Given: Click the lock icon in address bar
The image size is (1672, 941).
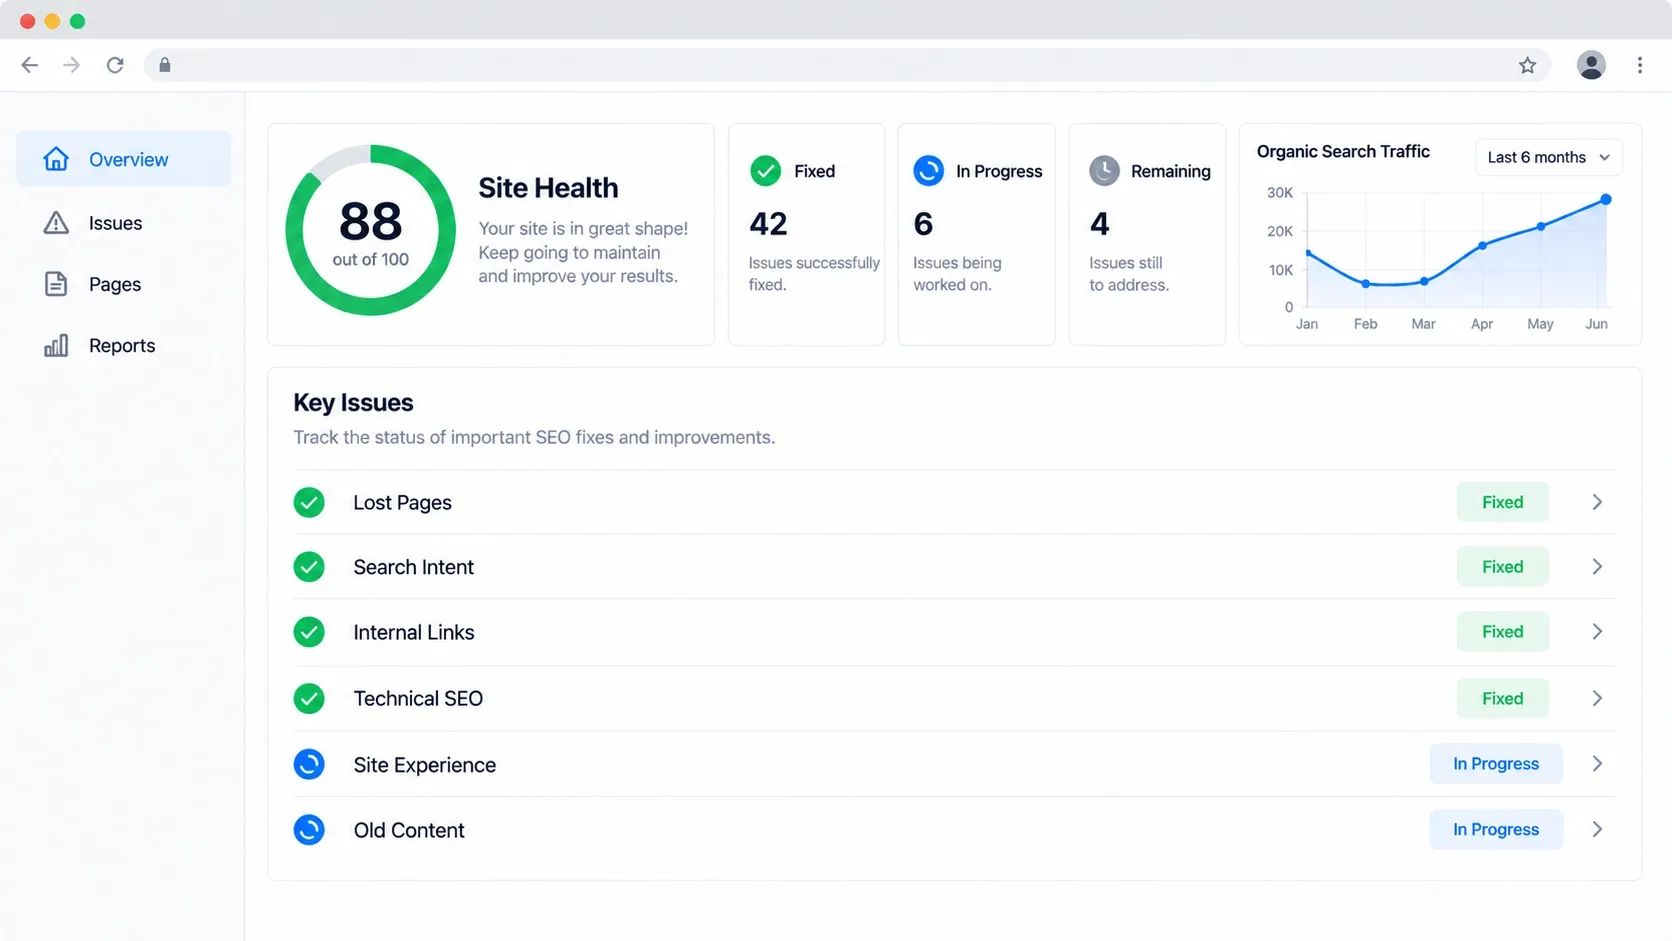Looking at the screenshot, I should click(165, 65).
